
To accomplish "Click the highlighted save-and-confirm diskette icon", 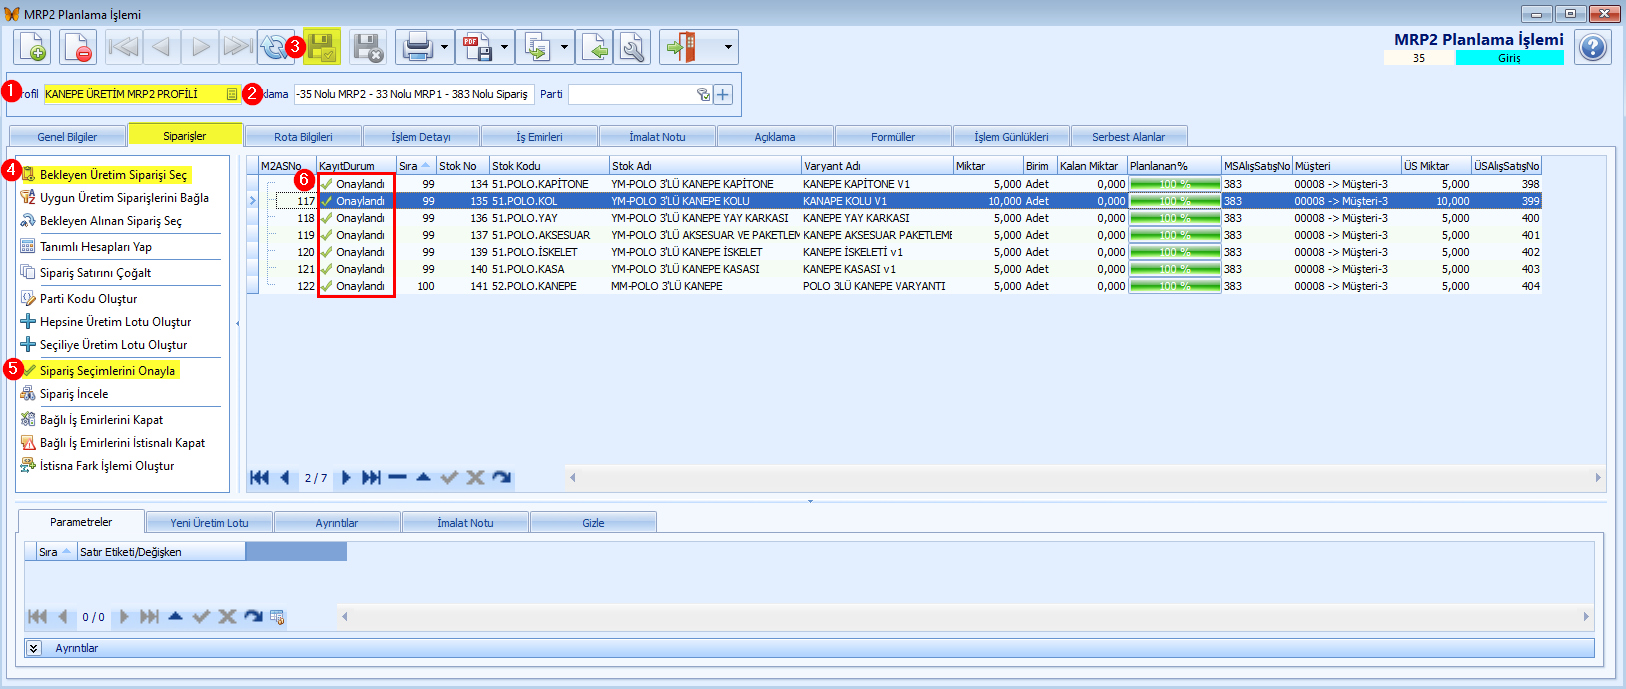I will (322, 47).
